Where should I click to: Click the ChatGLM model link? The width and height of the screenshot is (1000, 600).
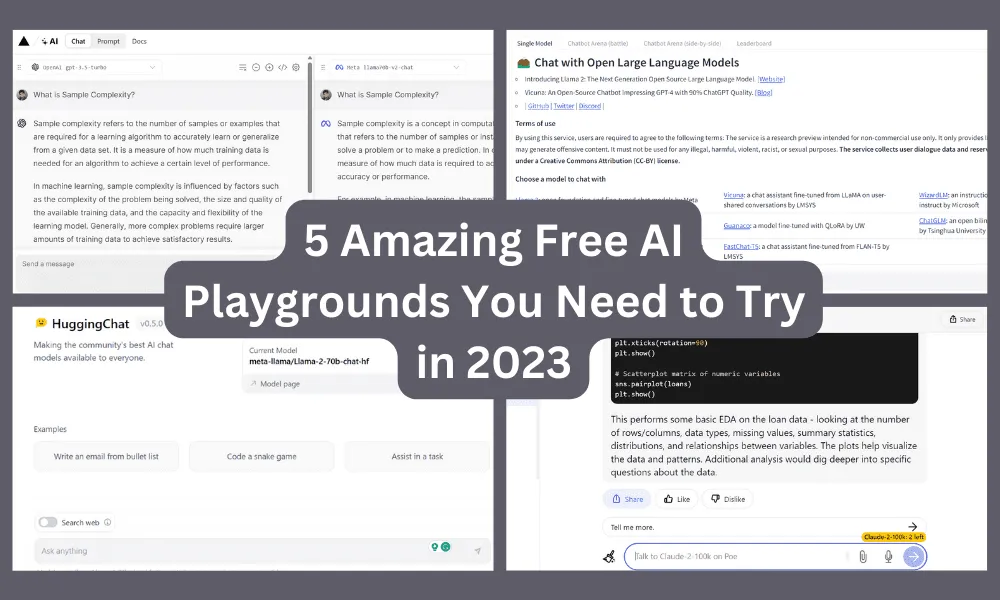[x=932, y=221]
